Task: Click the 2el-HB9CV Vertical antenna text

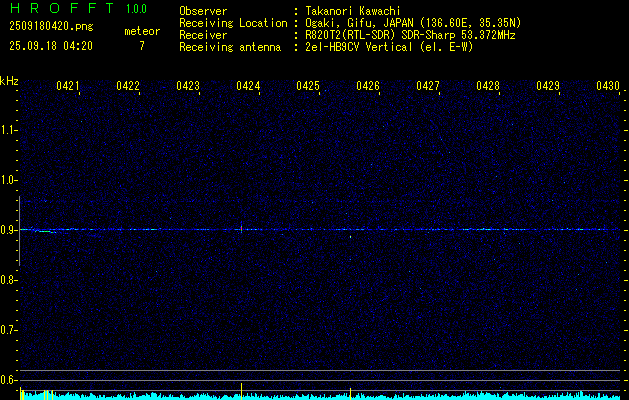Action: click(x=389, y=47)
